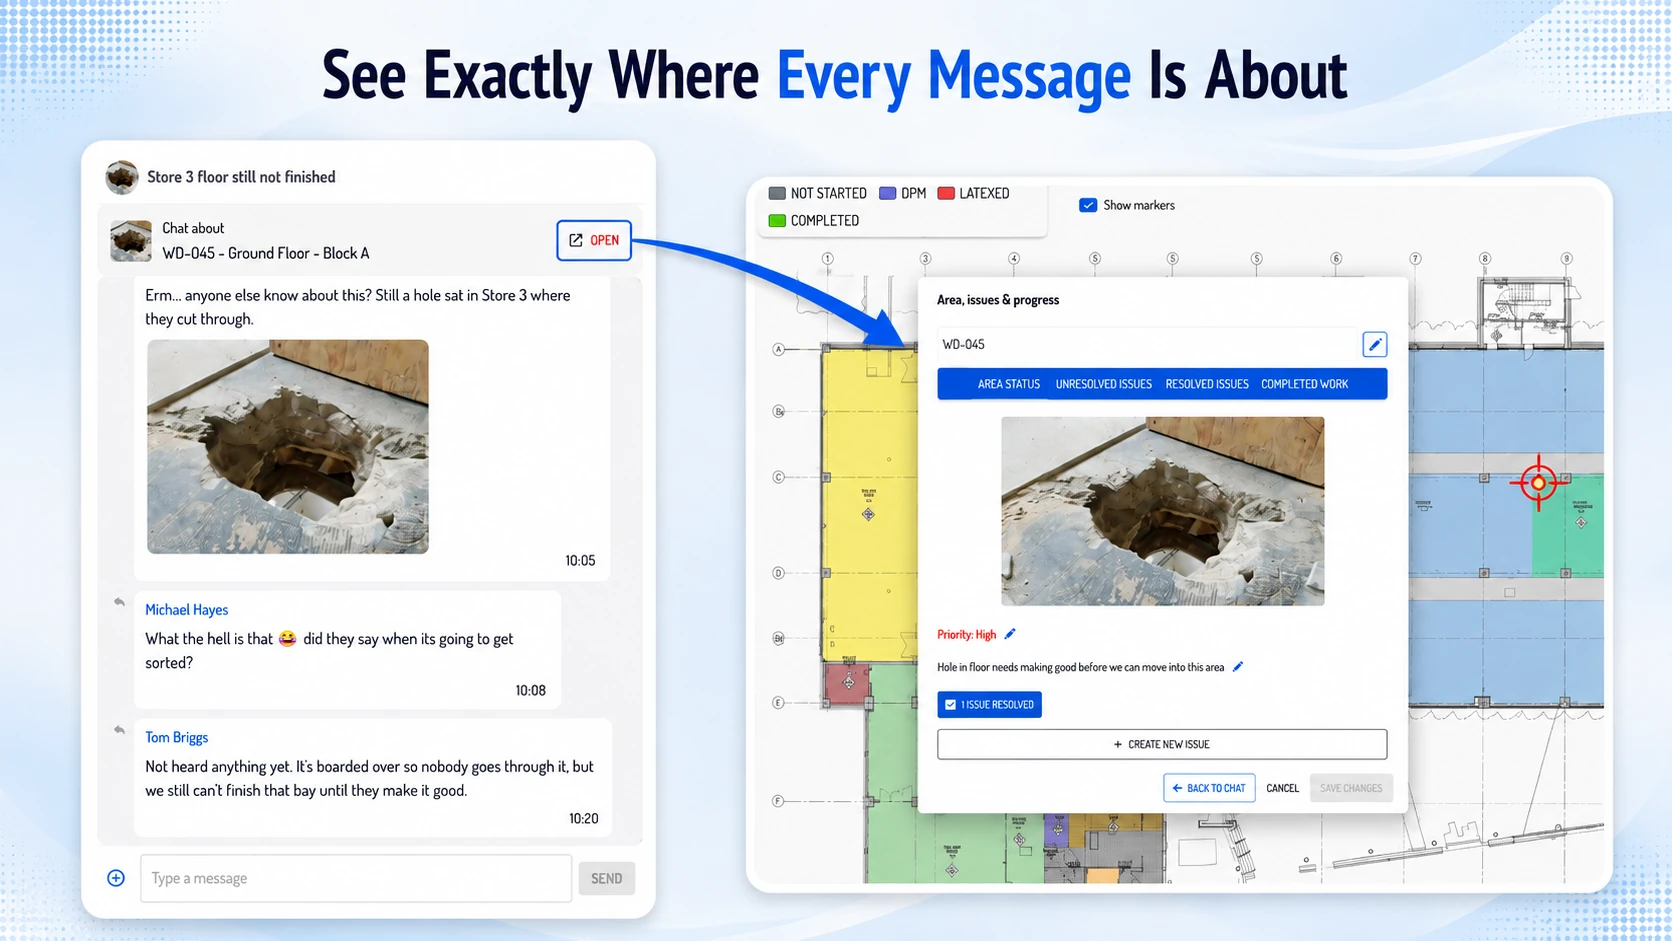The height and width of the screenshot is (941, 1672).
Task: Click CANCEL in the area dialog
Action: [1282, 788]
